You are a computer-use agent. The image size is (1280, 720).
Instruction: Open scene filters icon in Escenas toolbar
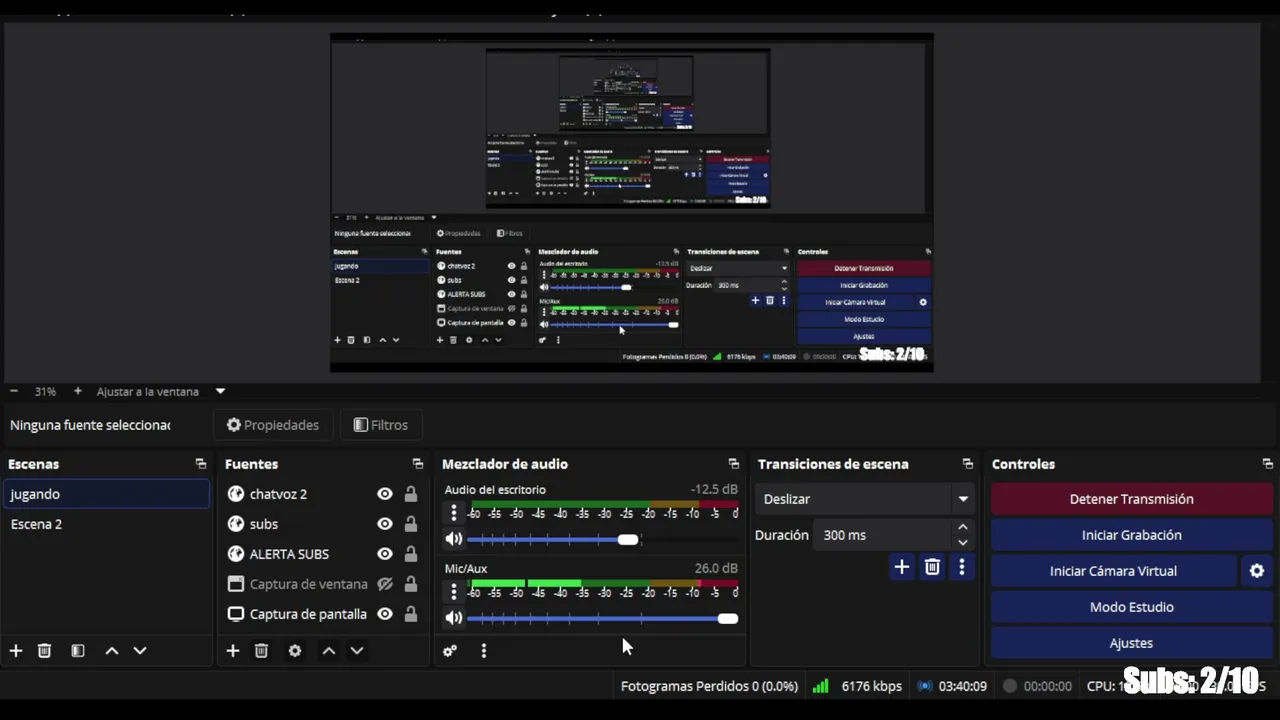(78, 651)
